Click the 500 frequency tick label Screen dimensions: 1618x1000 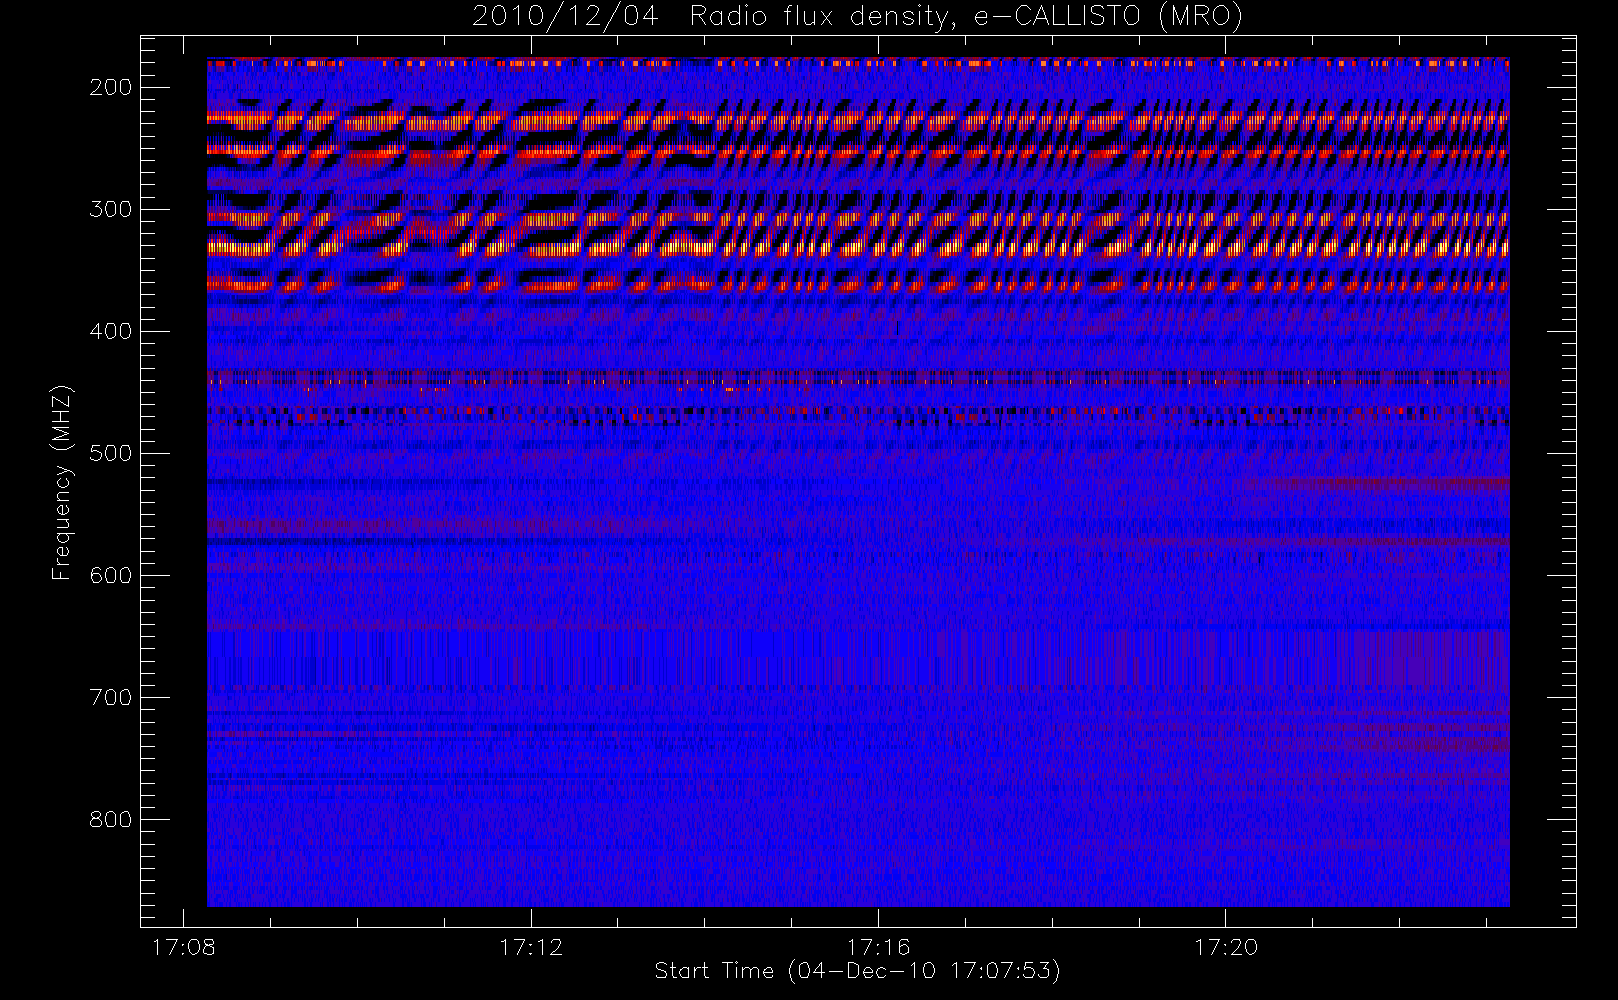tap(110, 453)
